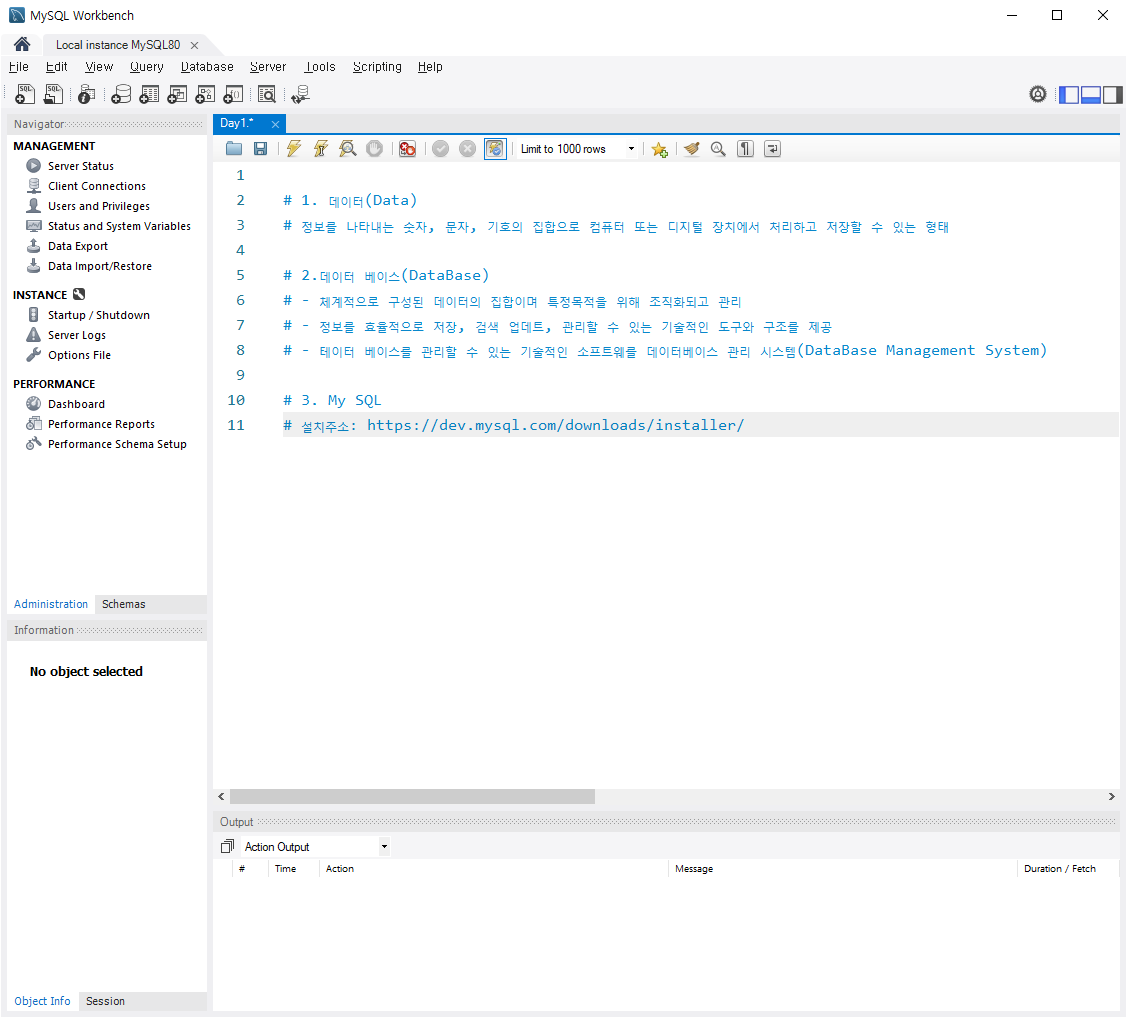Open Status and System Variables
Image resolution: width=1127 pixels, height=1018 pixels.
click(119, 226)
